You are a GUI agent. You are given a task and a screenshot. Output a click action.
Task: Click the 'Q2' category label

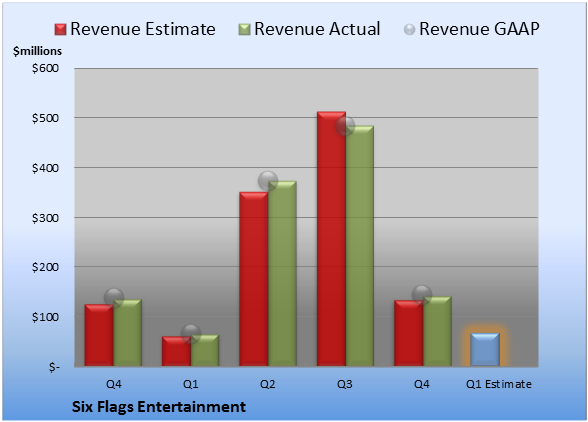point(268,384)
